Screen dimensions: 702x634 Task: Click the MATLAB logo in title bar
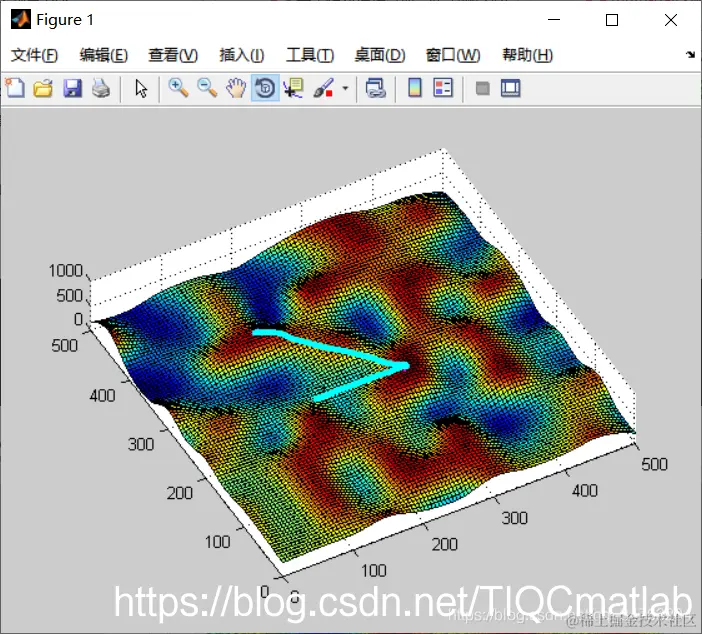pyautogui.click(x=21, y=20)
